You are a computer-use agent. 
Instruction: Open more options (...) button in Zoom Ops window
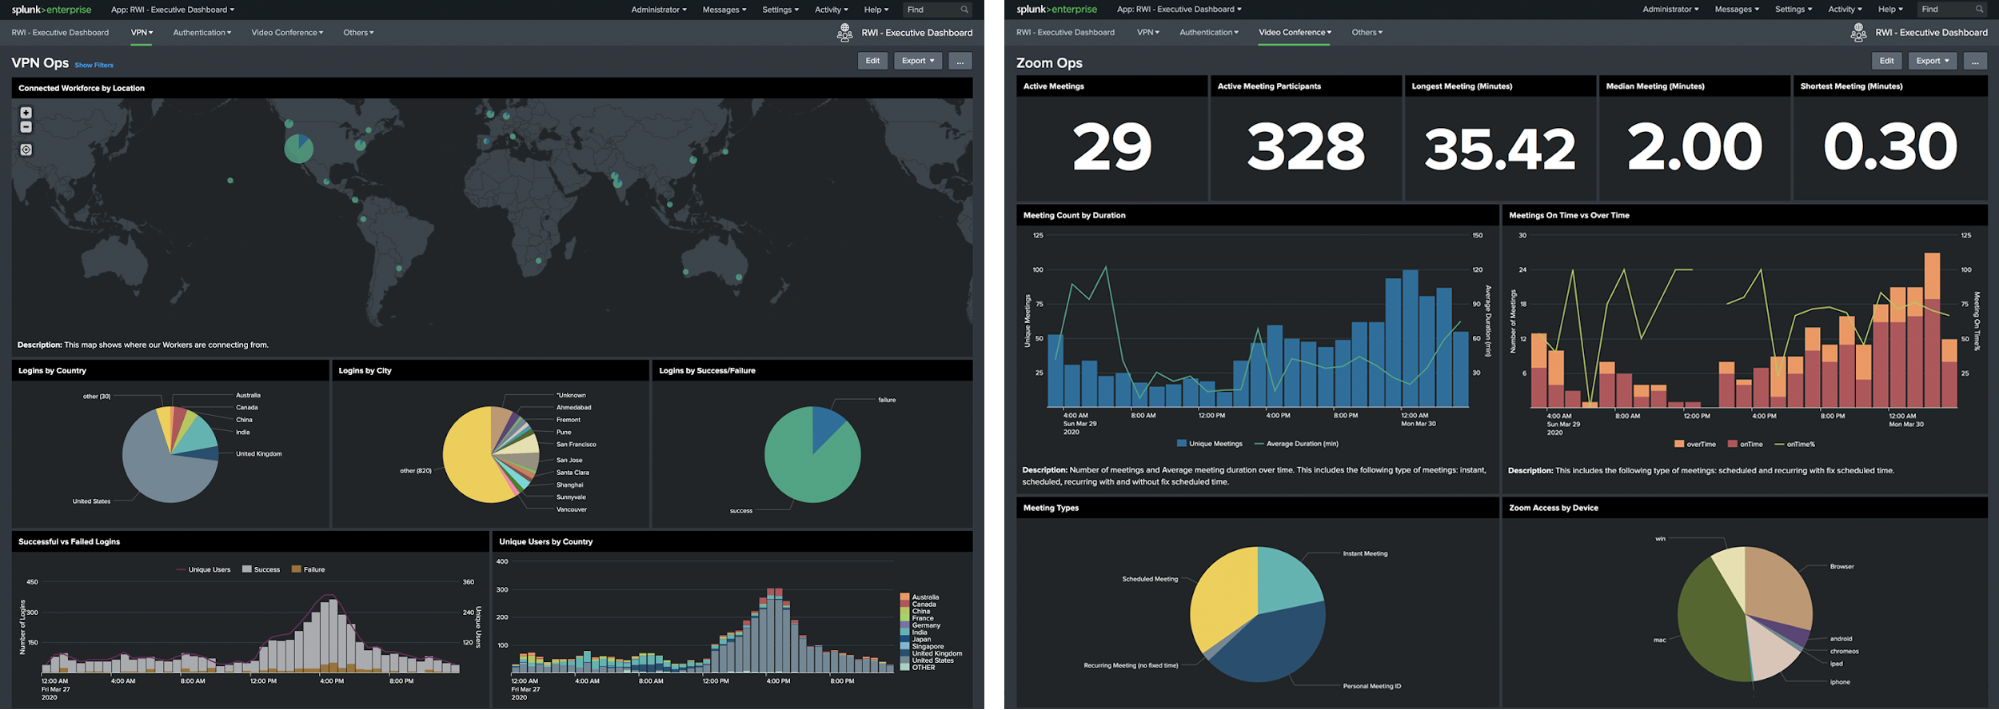(x=1975, y=61)
